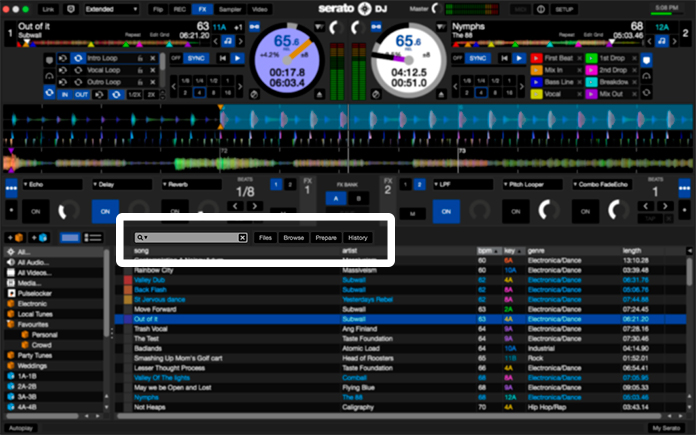
Task: Click the MIDI button
Action: click(520, 9)
